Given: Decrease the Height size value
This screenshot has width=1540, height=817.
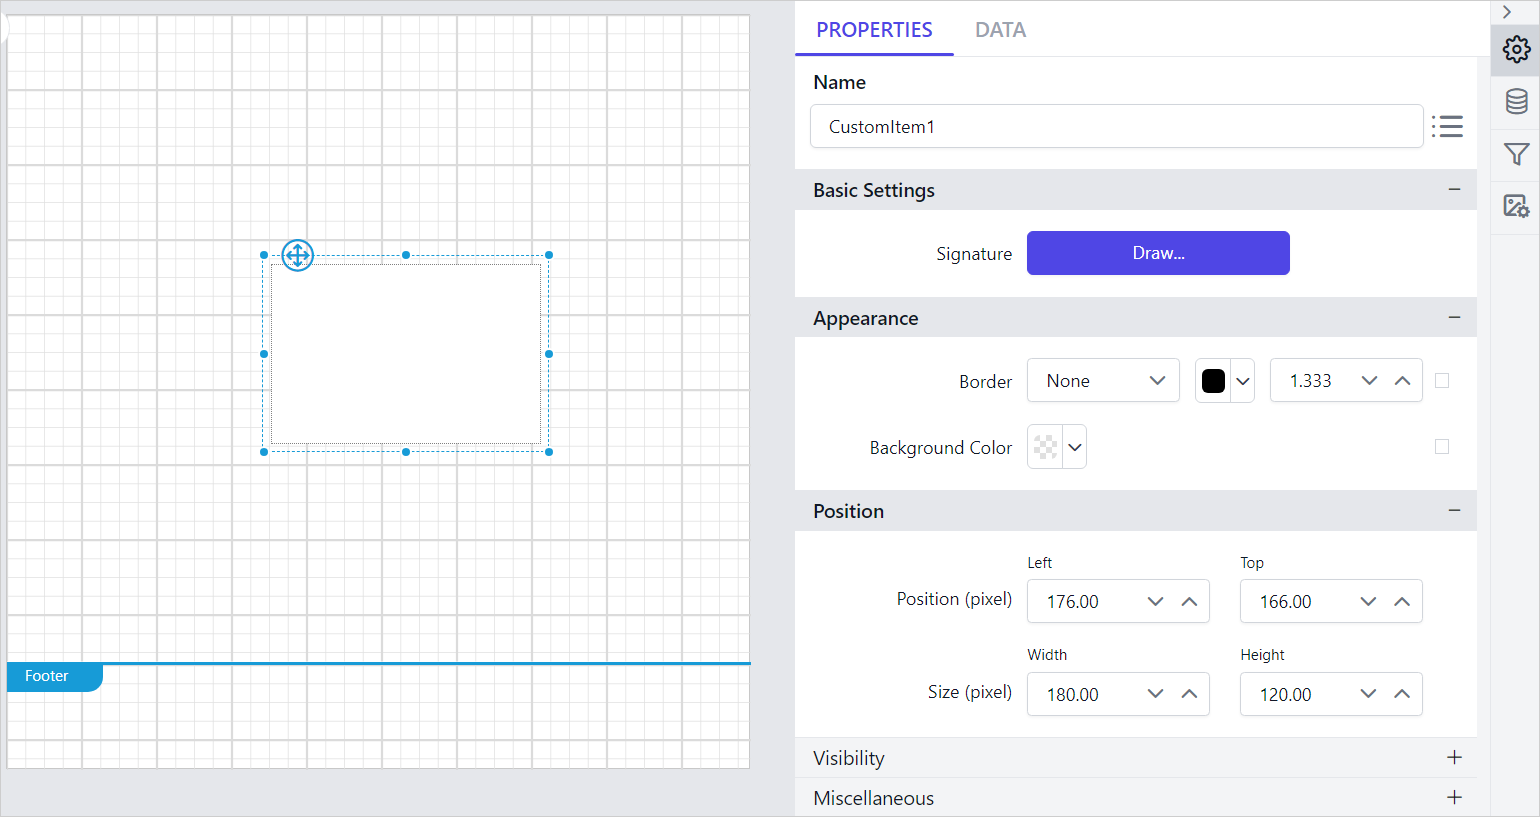Looking at the screenshot, I should [x=1369, y=694].
